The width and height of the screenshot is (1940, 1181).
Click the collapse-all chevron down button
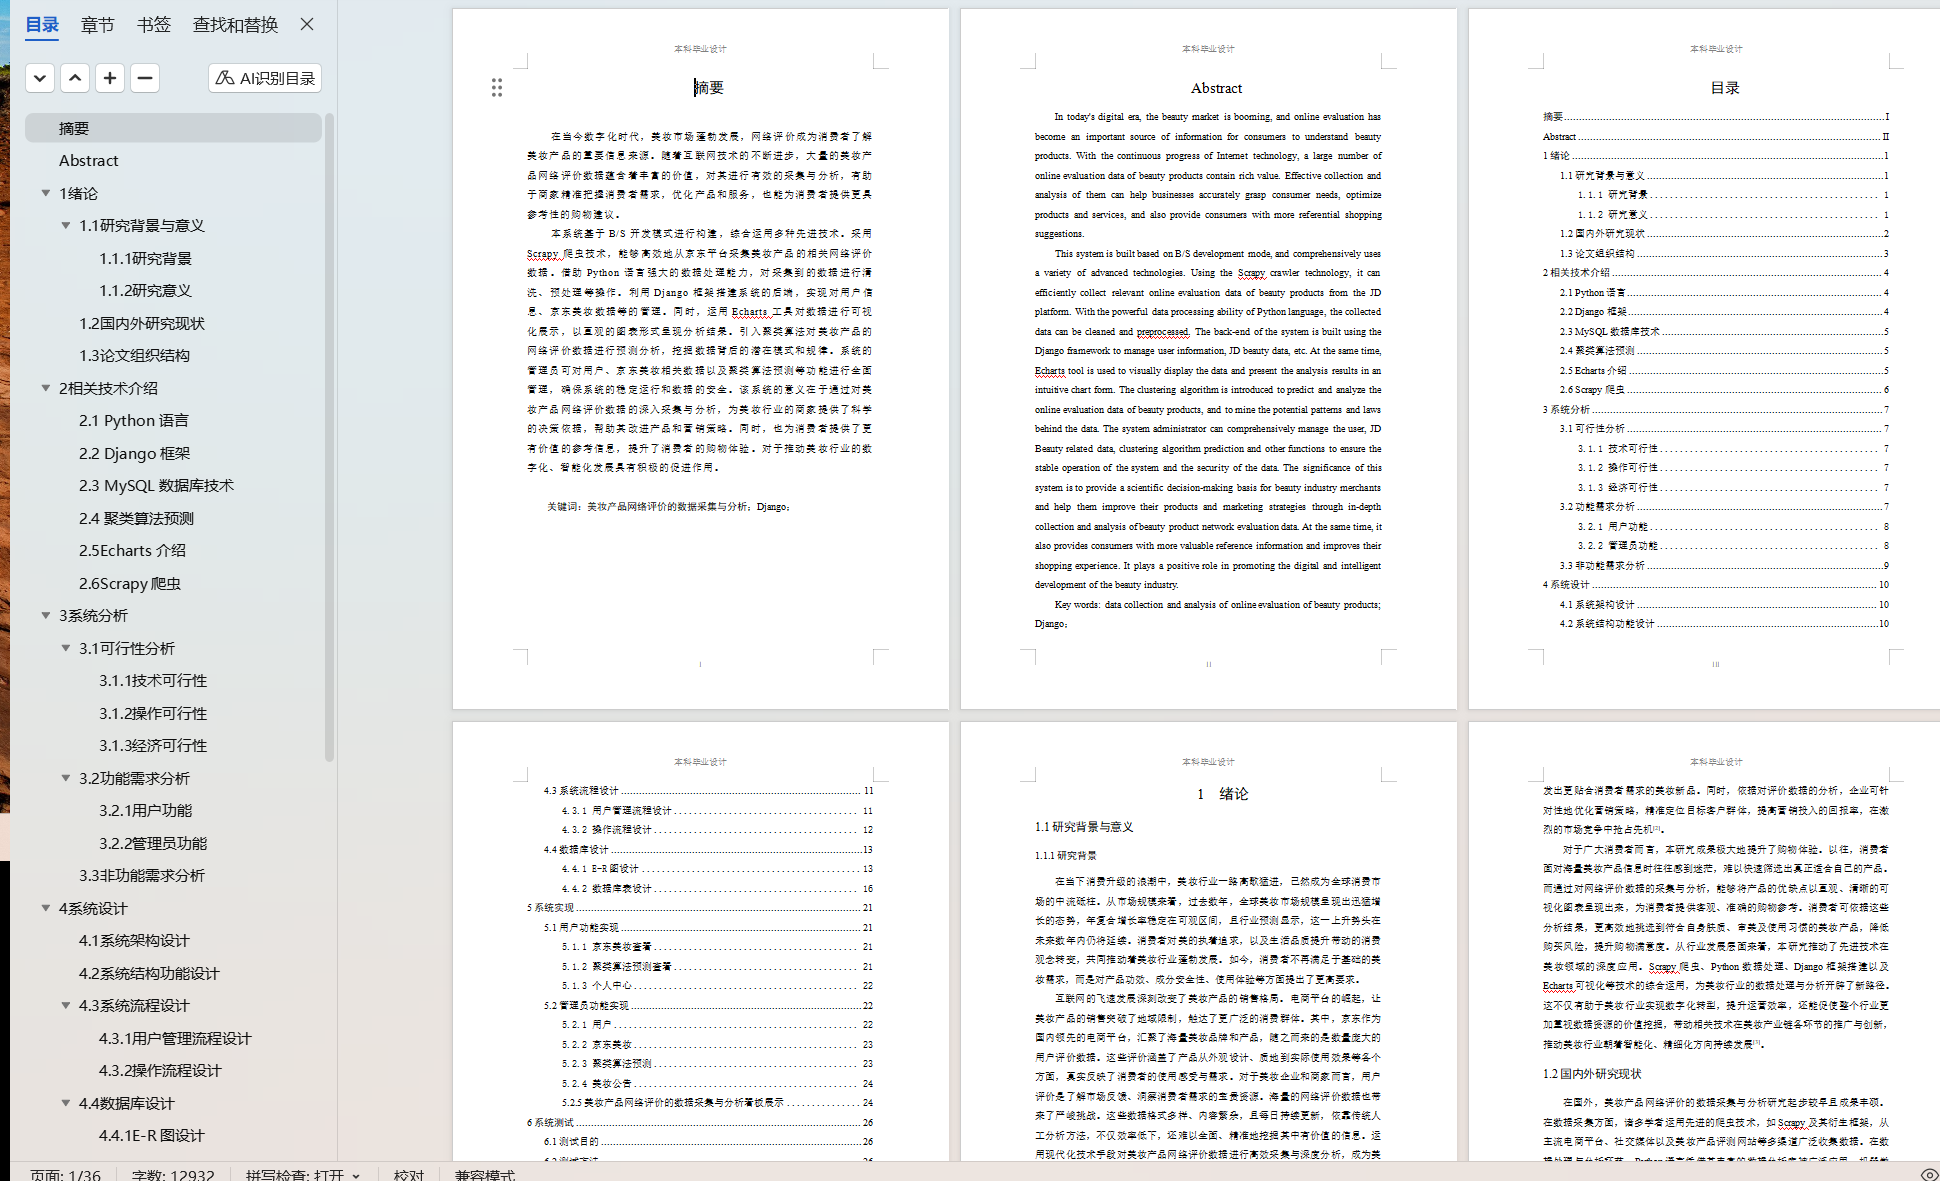coord(40,78)
